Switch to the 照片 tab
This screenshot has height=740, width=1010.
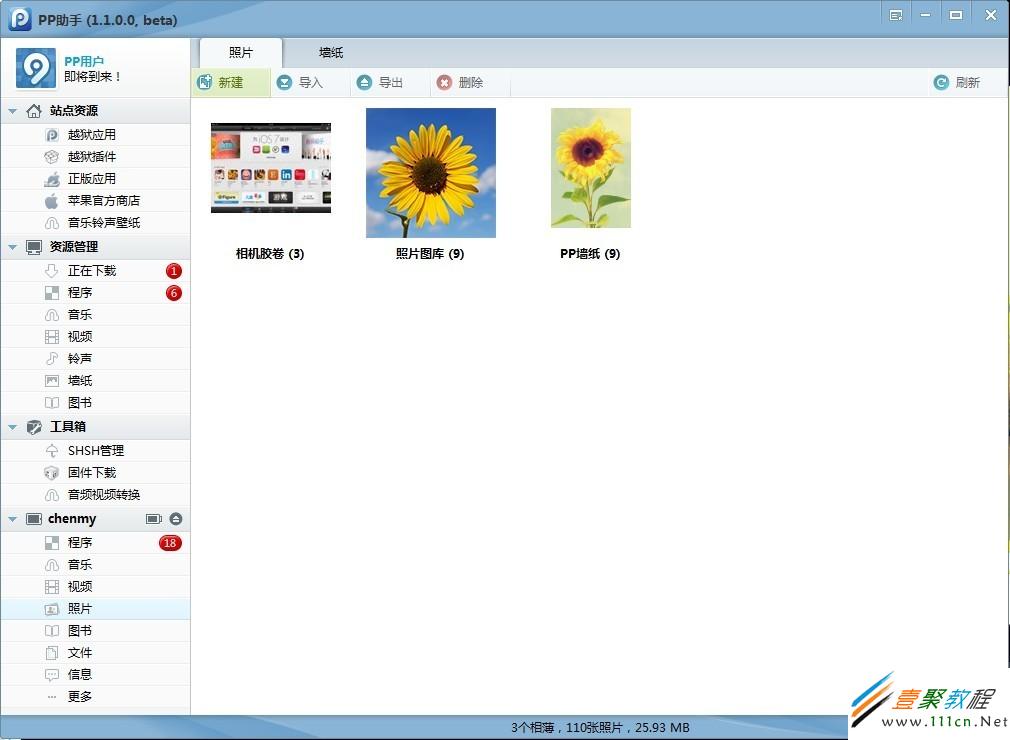(x=241, y=53)
